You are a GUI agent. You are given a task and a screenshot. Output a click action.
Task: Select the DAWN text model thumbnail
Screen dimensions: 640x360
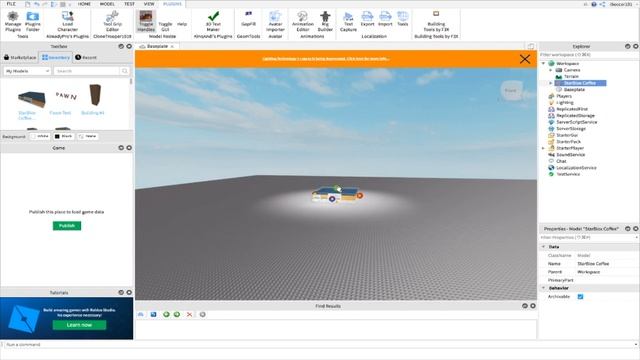[66, 96]
